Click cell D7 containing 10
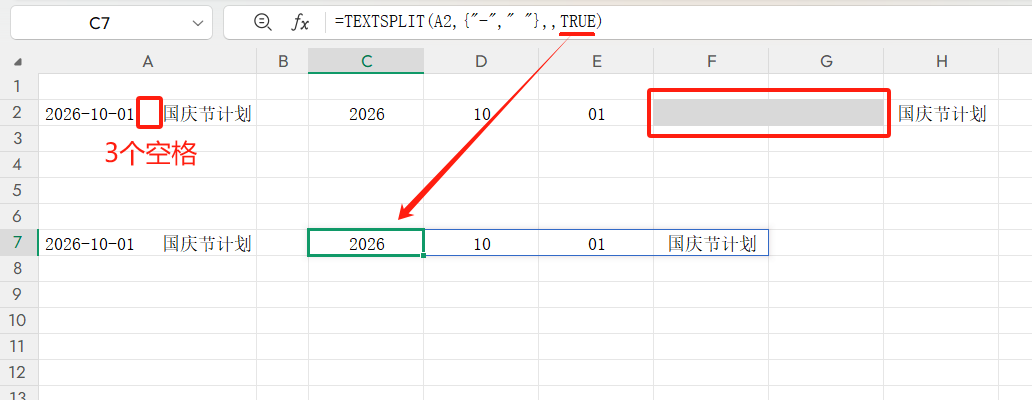Screen dimensions: 1032x400 [x=481, y=243]
